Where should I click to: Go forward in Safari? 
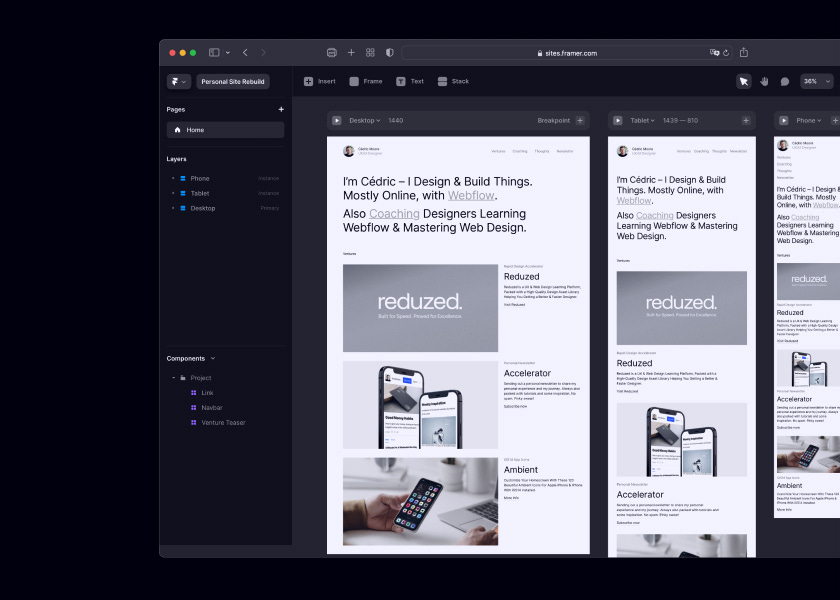pyautogui.click(x=263, y=52)
